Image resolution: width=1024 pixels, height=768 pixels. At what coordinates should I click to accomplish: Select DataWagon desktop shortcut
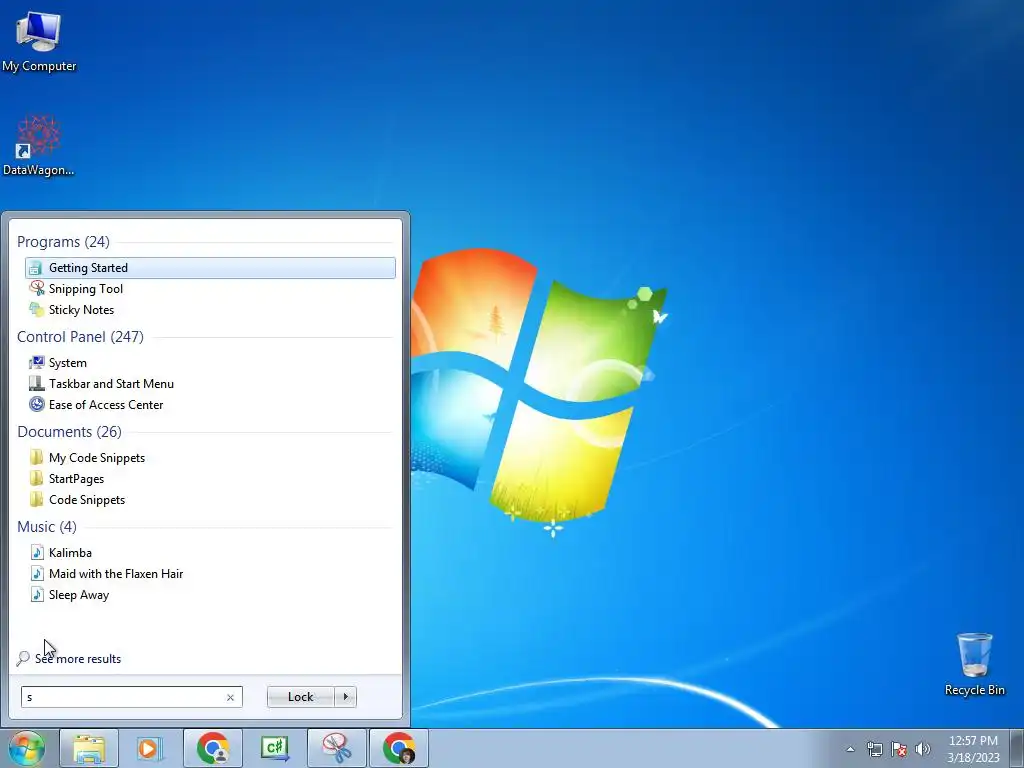[39, 145]
